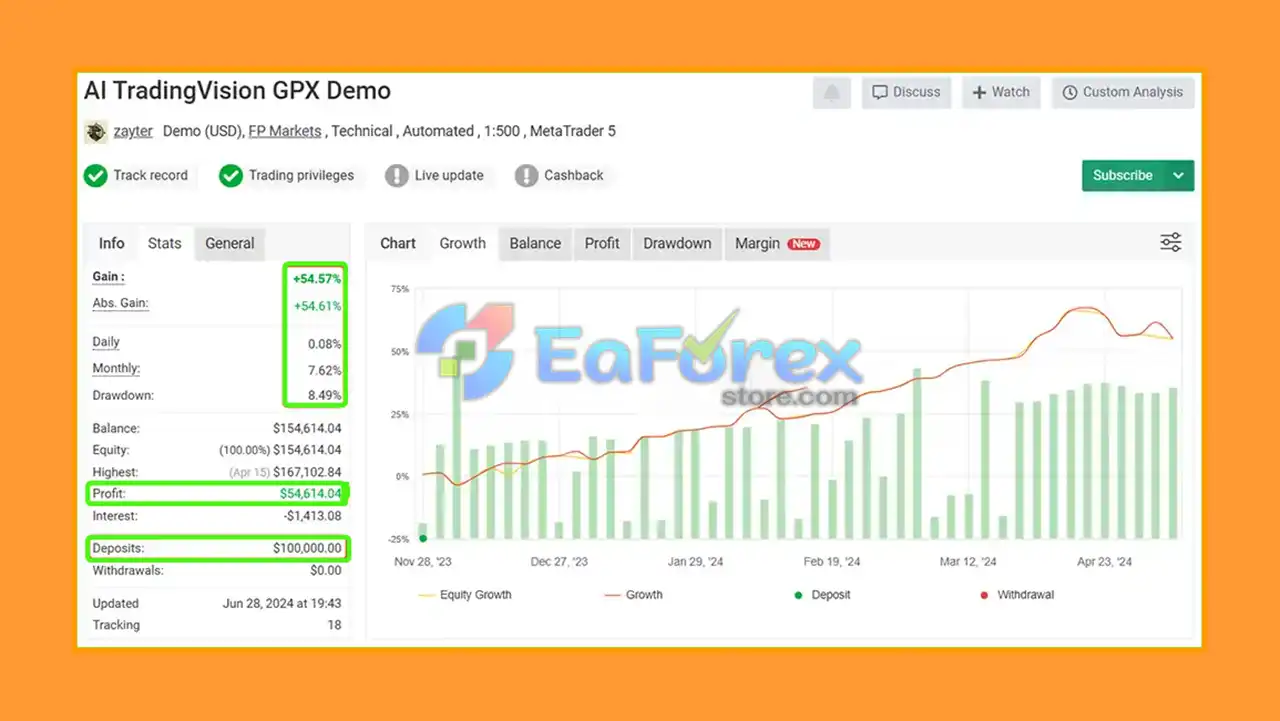Switch to the Info tab
The height and width of the screenshot is (721, 1280).
point(111,243)
